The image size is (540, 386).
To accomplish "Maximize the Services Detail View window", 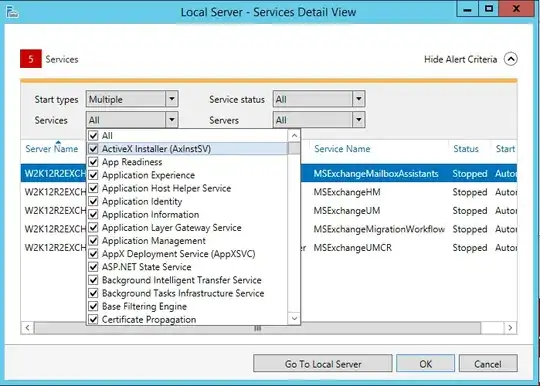I will (x=488, y=9).
